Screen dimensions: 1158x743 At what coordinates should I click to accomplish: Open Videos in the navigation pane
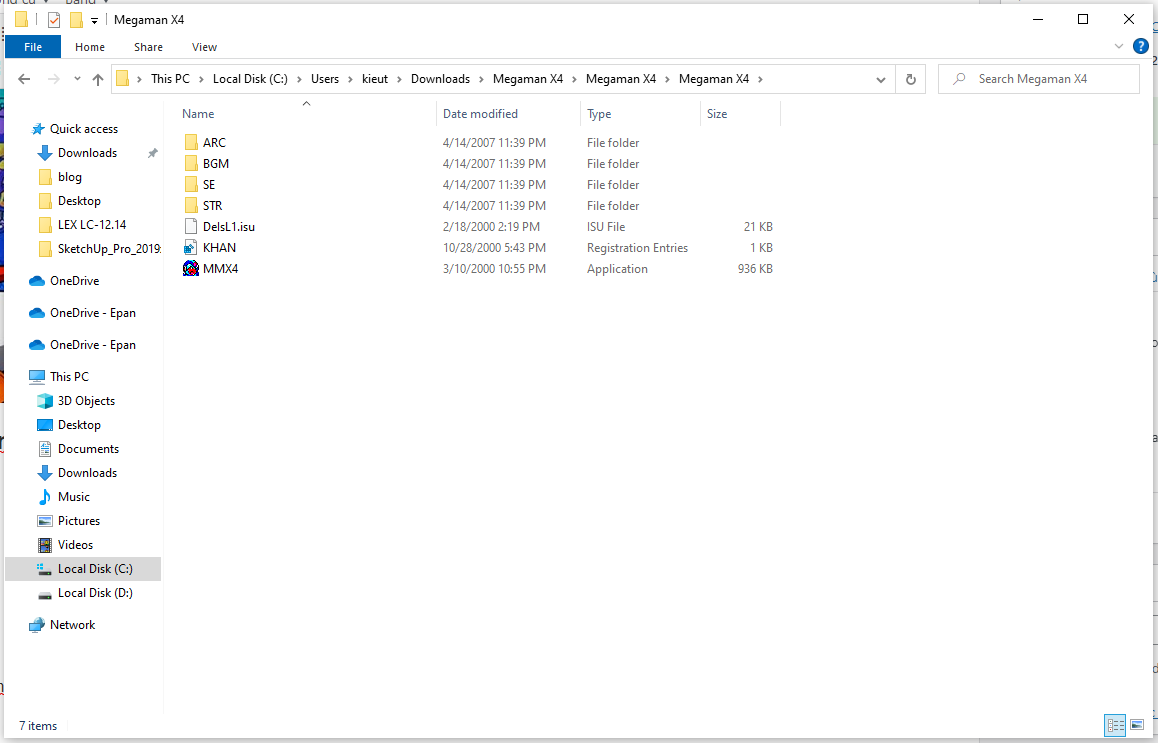coord(66,544)
